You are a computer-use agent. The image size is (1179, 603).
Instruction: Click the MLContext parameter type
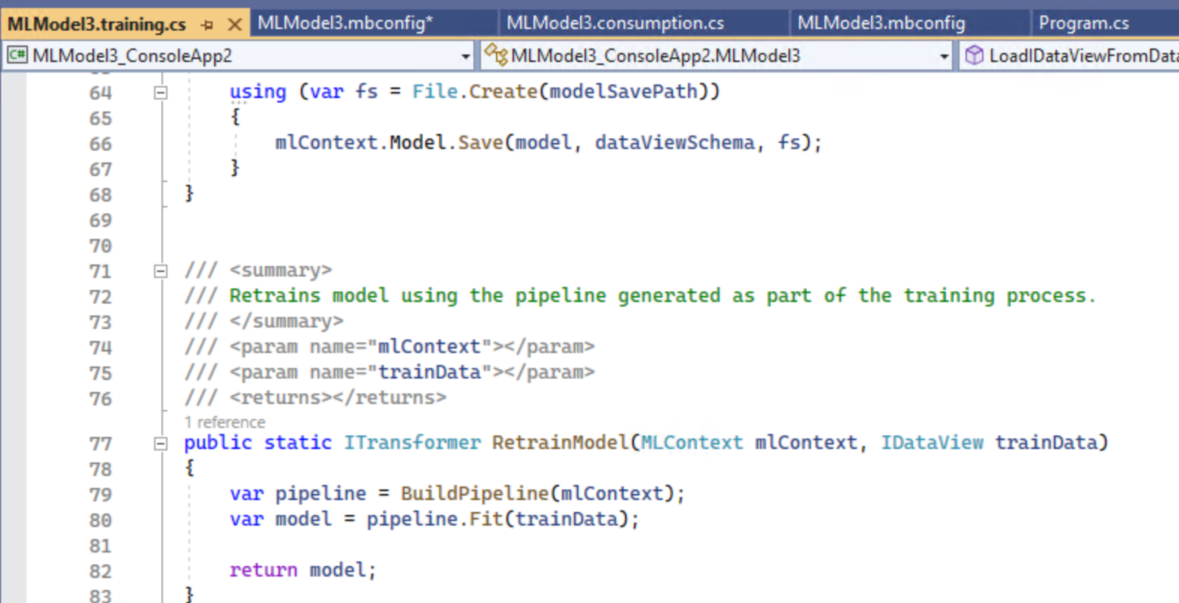[692, 443]
